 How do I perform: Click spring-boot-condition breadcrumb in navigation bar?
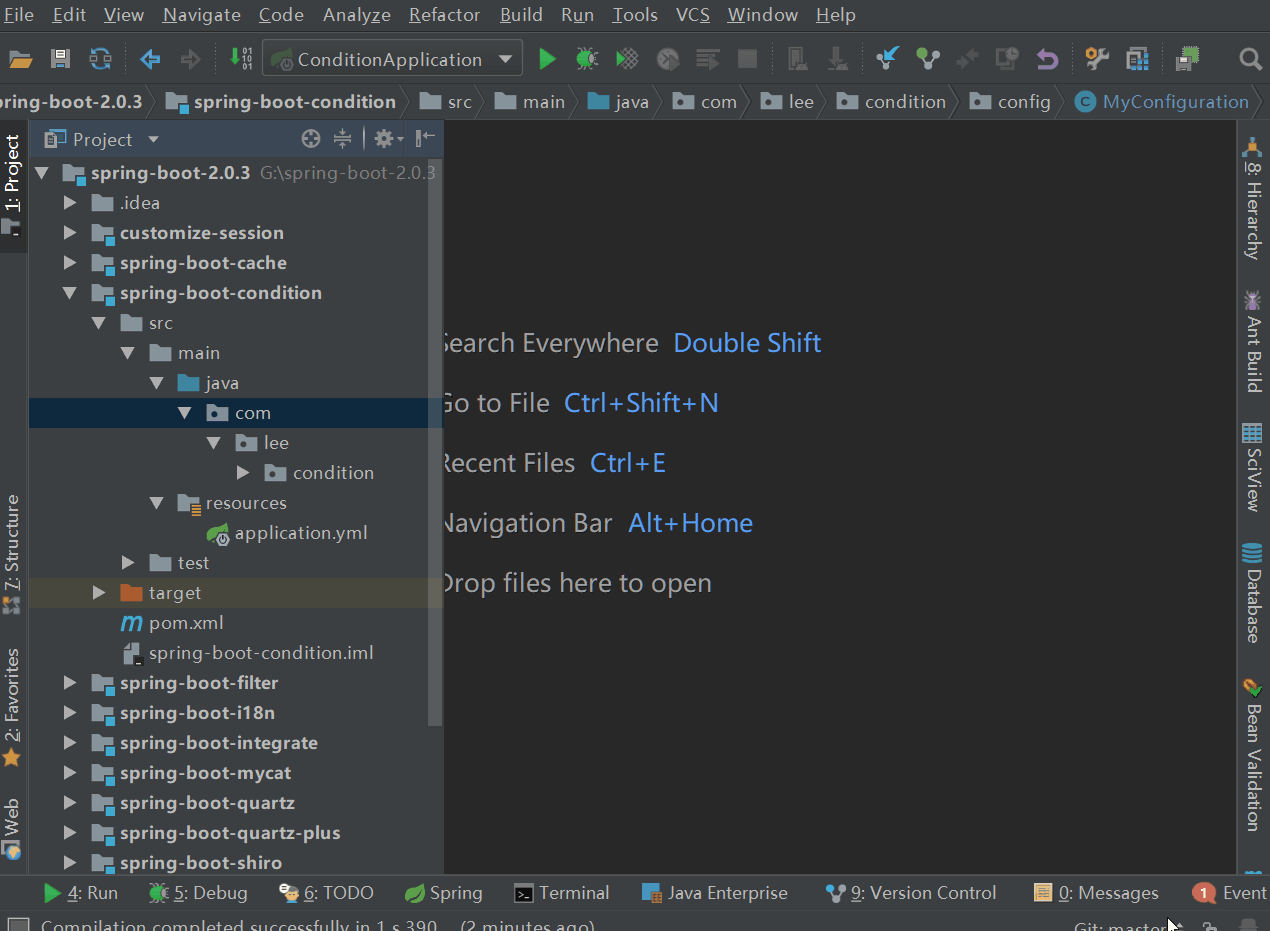281,102
